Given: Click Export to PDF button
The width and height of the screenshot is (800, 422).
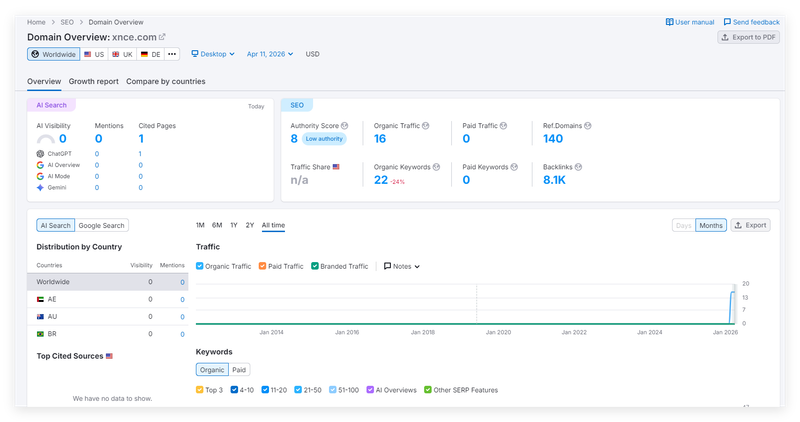Looking at the screenshot, I should tap(748, 37).
